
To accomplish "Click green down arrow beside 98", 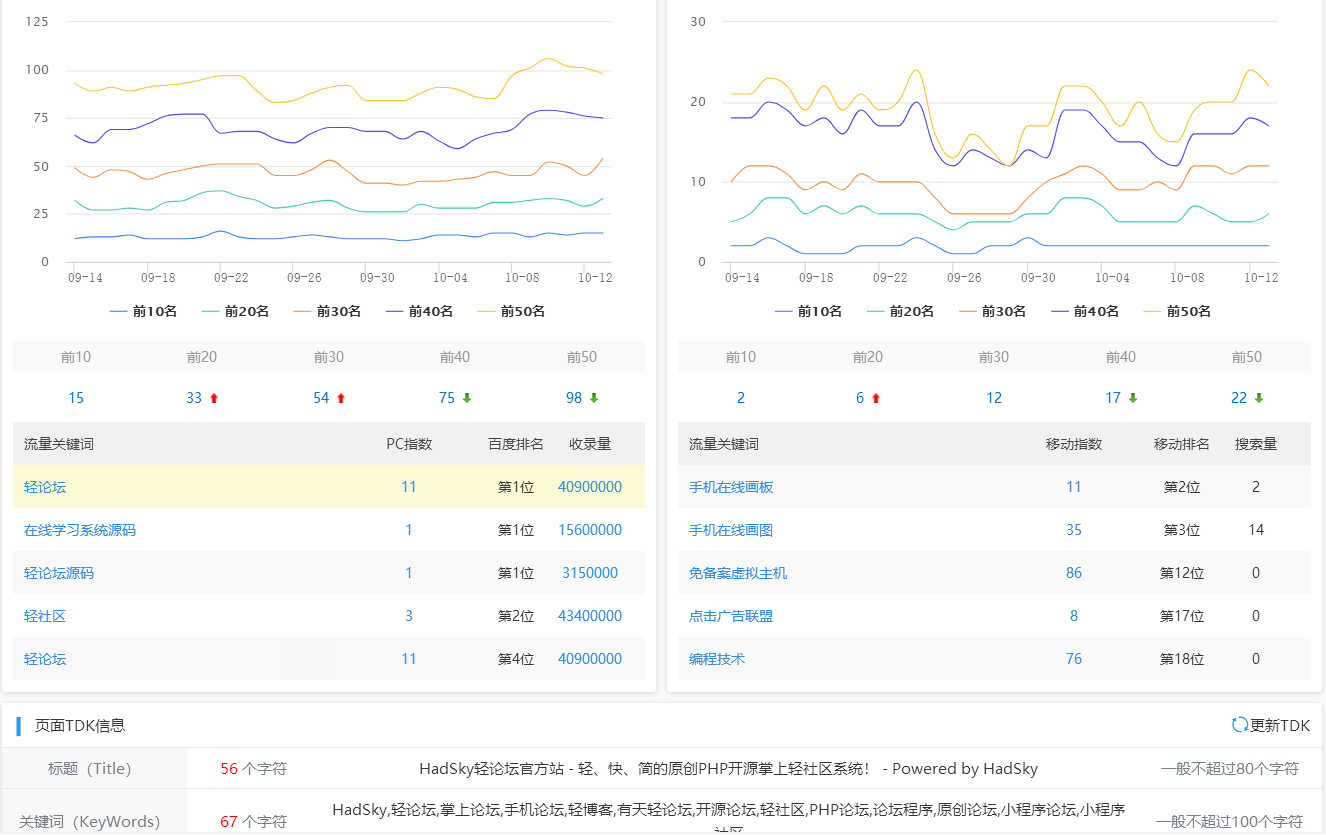I will pos(594,398).
